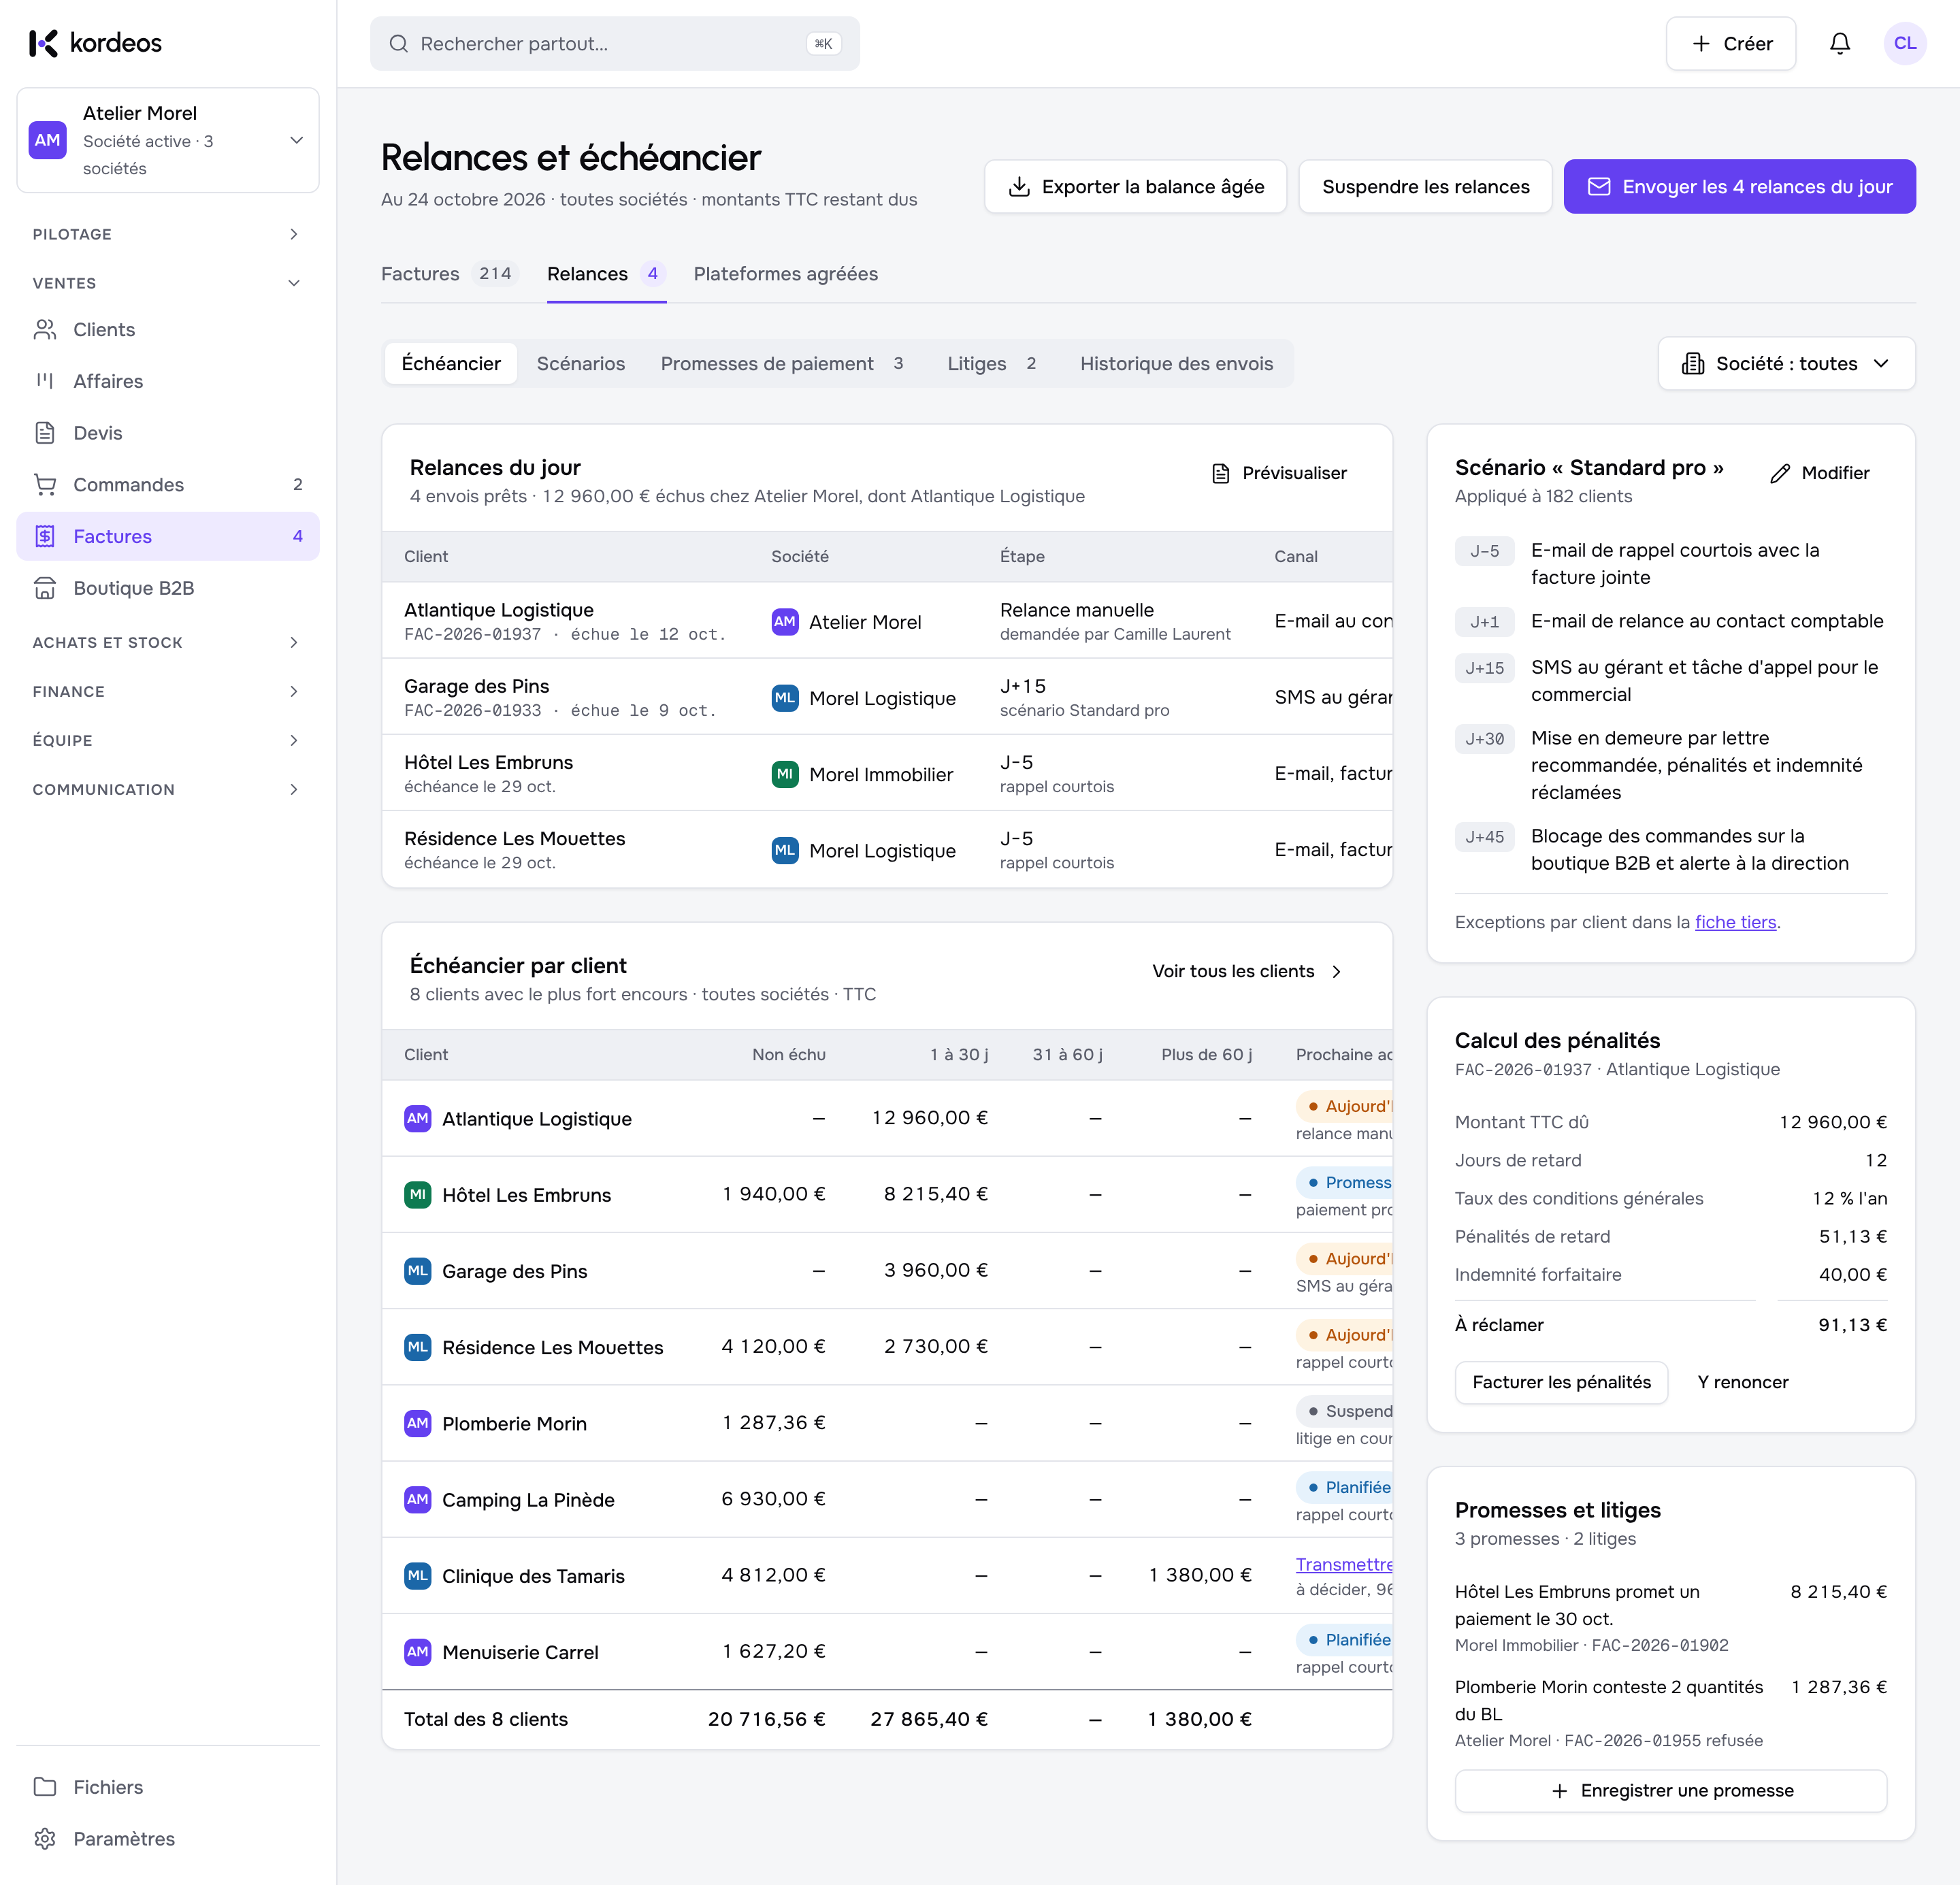Open Paramètres in the sidebar
The image size is (1960, 1885).
[168, 1839]
